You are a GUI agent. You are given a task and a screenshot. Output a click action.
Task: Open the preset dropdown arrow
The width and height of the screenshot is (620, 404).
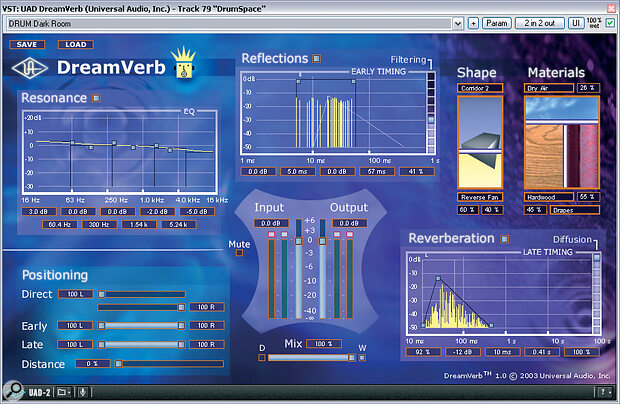(x=457, y=24)
